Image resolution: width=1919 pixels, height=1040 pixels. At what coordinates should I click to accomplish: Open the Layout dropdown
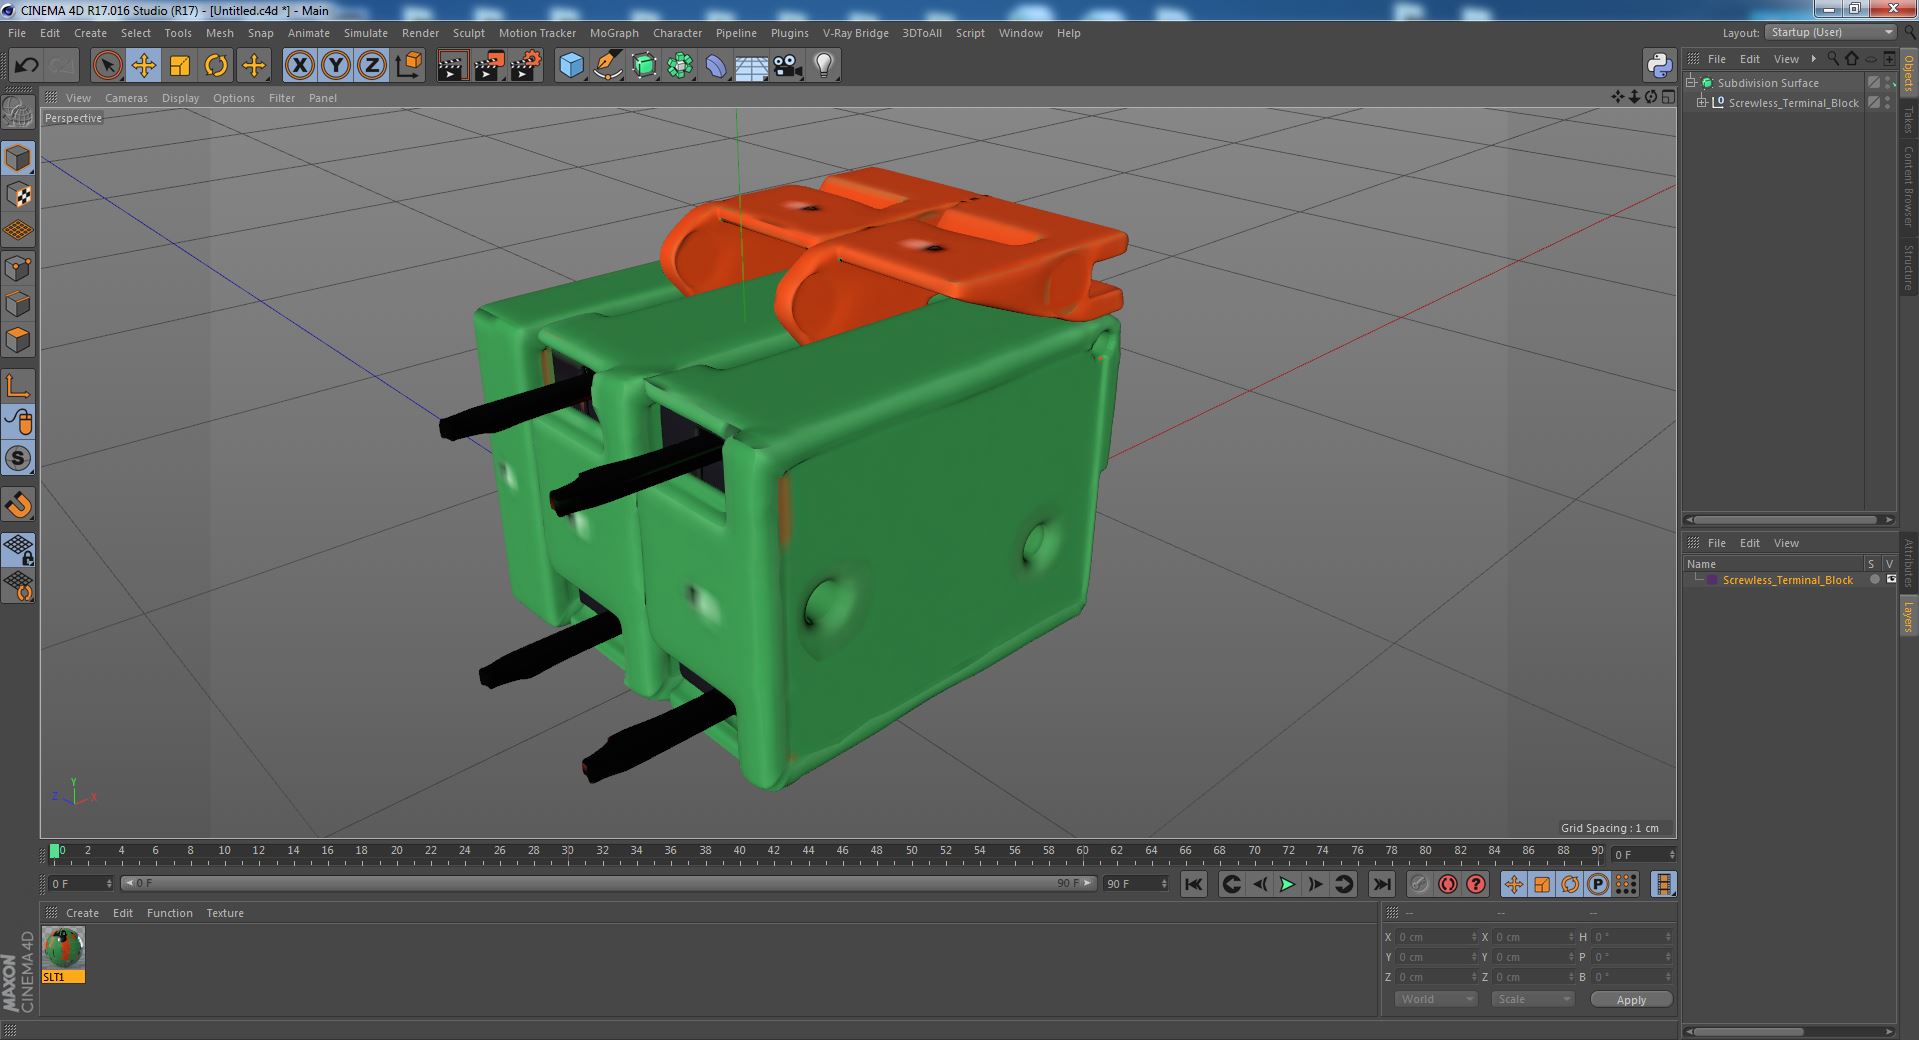pyautogui.click(x=1829, y=33)
